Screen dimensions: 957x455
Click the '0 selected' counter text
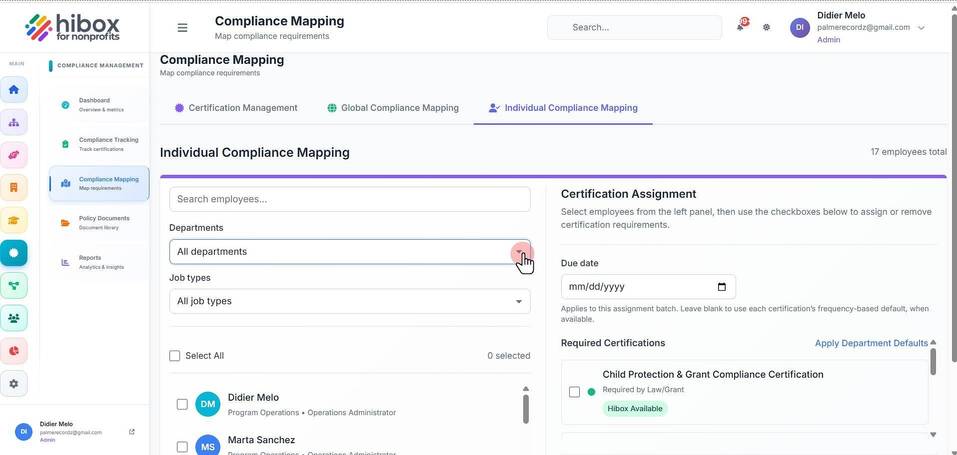coord(508,355)
